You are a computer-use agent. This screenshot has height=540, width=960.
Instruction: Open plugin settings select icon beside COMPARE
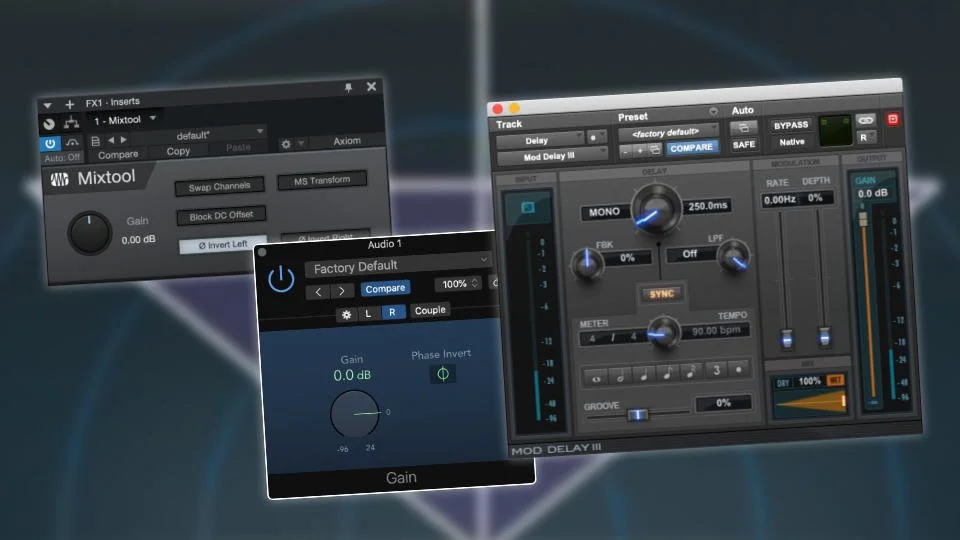point(654,149)
